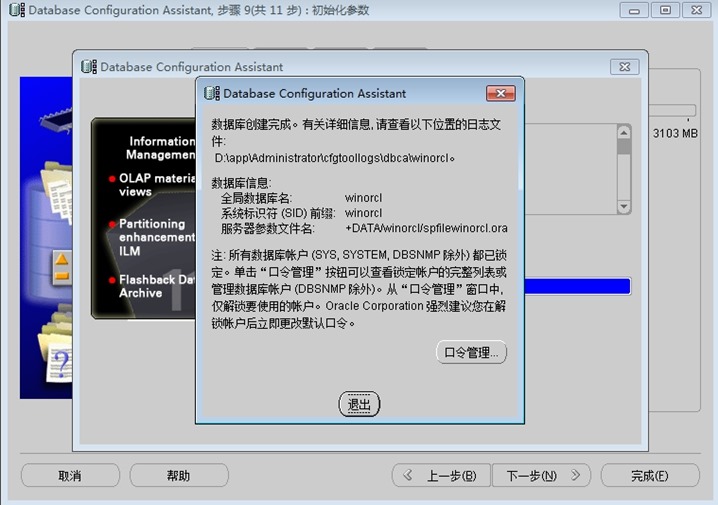Click the scroll down arrow in background list

(x=623, y=206)
